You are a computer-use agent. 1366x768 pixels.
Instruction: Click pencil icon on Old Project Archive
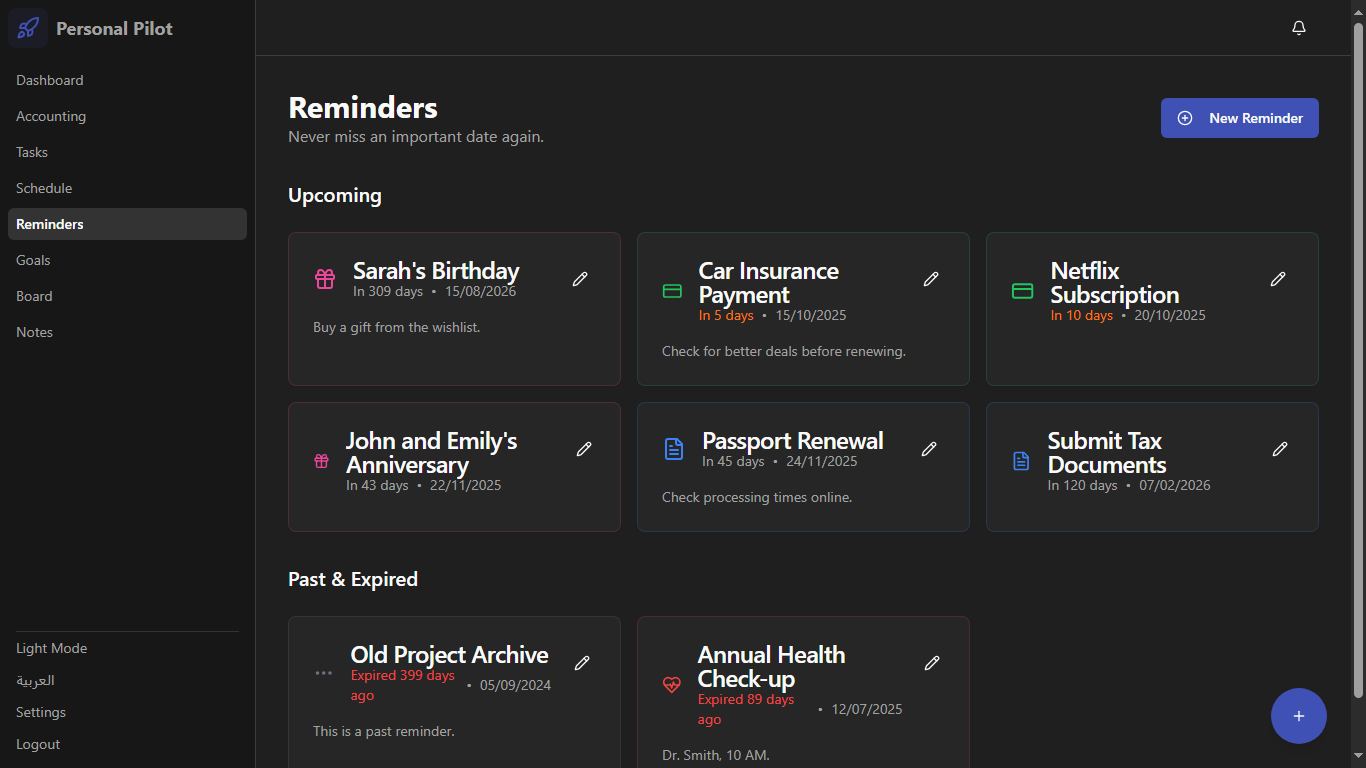(x=582, y=663)
